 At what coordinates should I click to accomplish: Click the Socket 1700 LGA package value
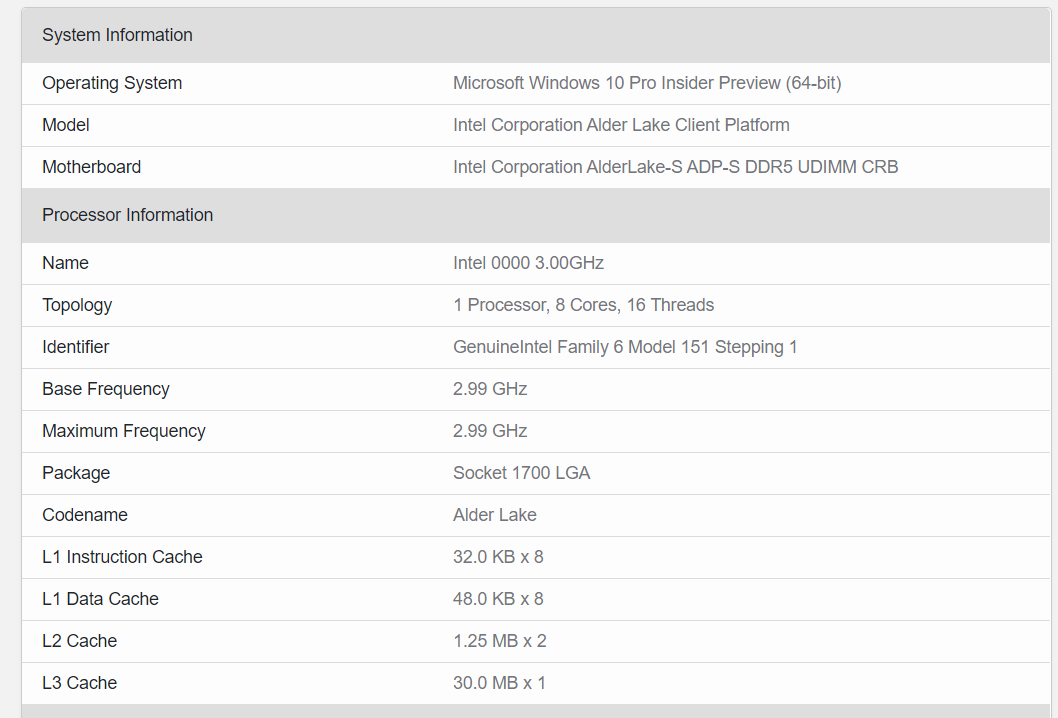pos(521,473)
